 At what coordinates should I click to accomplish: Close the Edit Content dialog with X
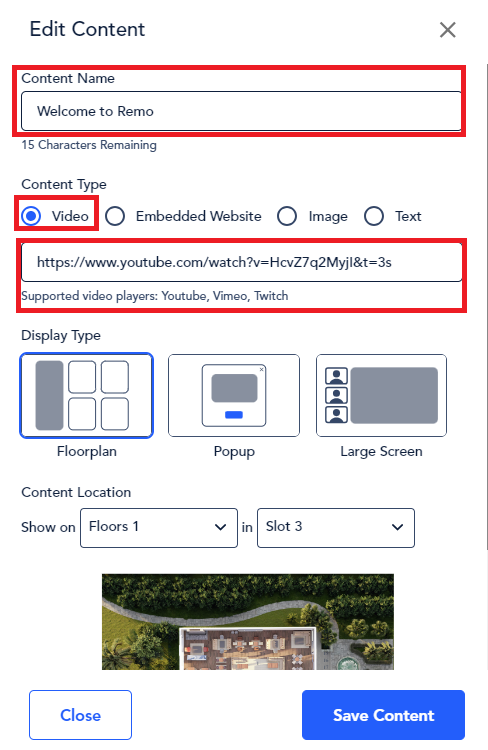pos(447,30)
